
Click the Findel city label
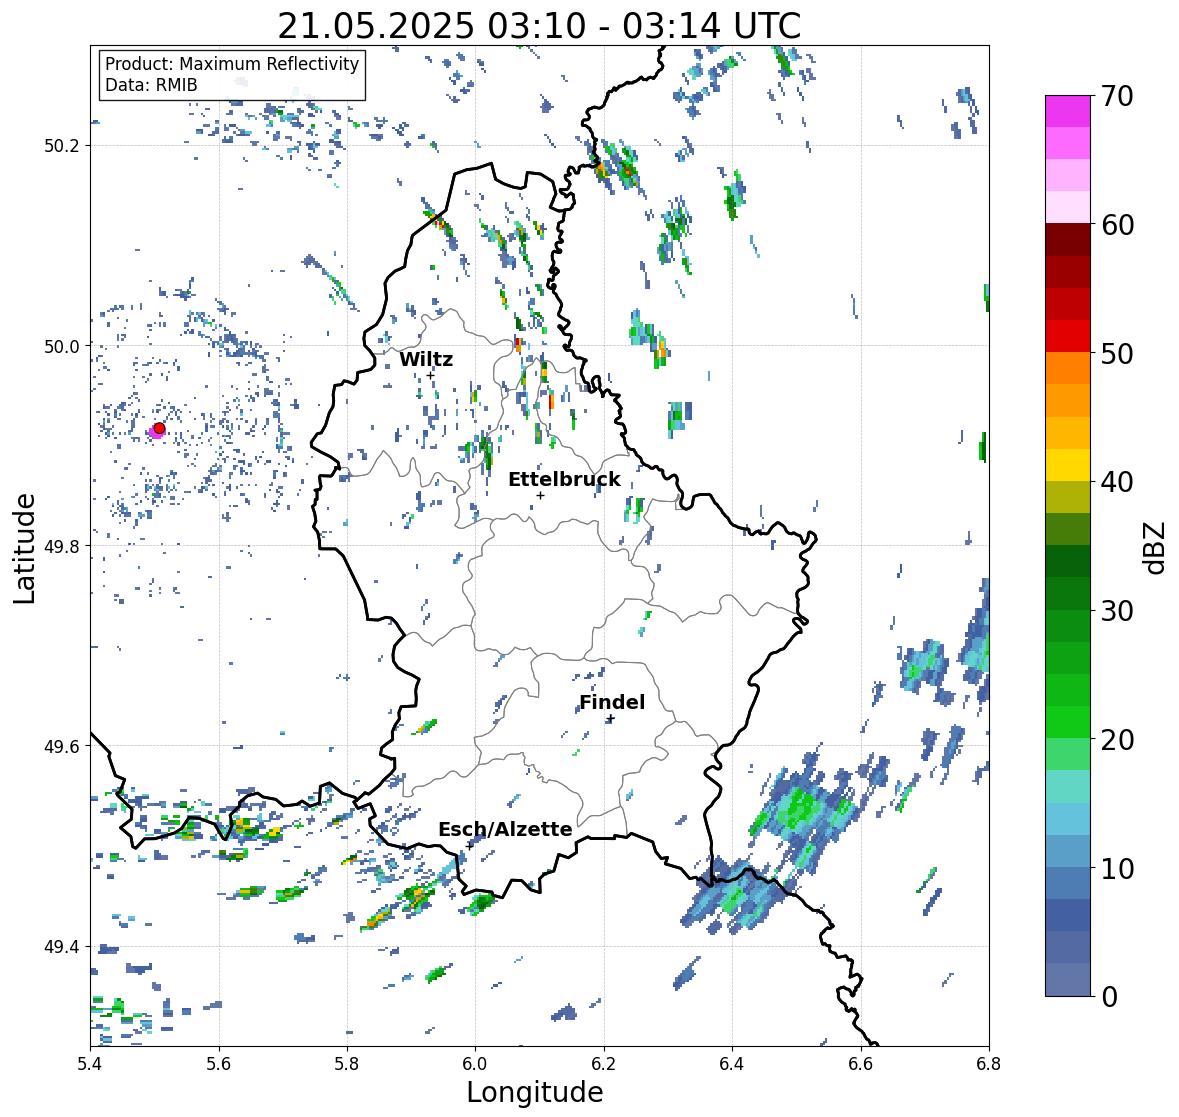point(612,702)
